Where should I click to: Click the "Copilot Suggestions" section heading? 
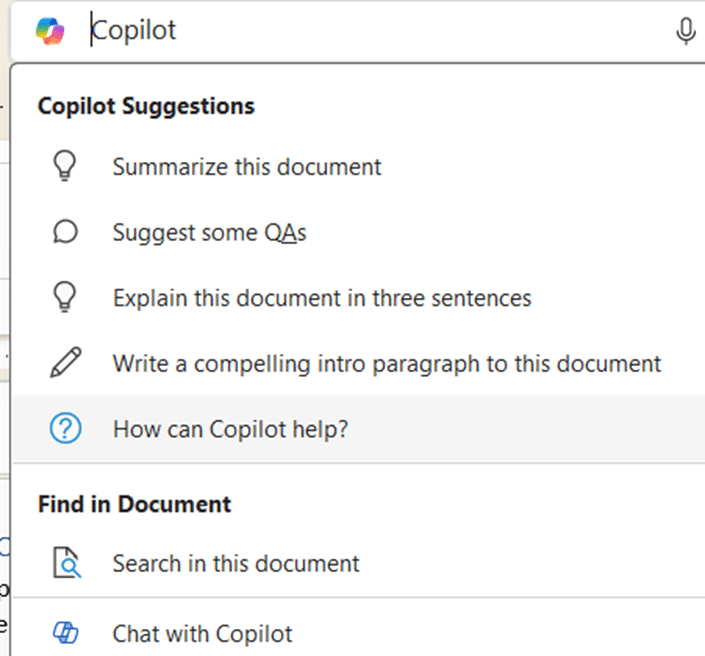(x=146, y=106)
